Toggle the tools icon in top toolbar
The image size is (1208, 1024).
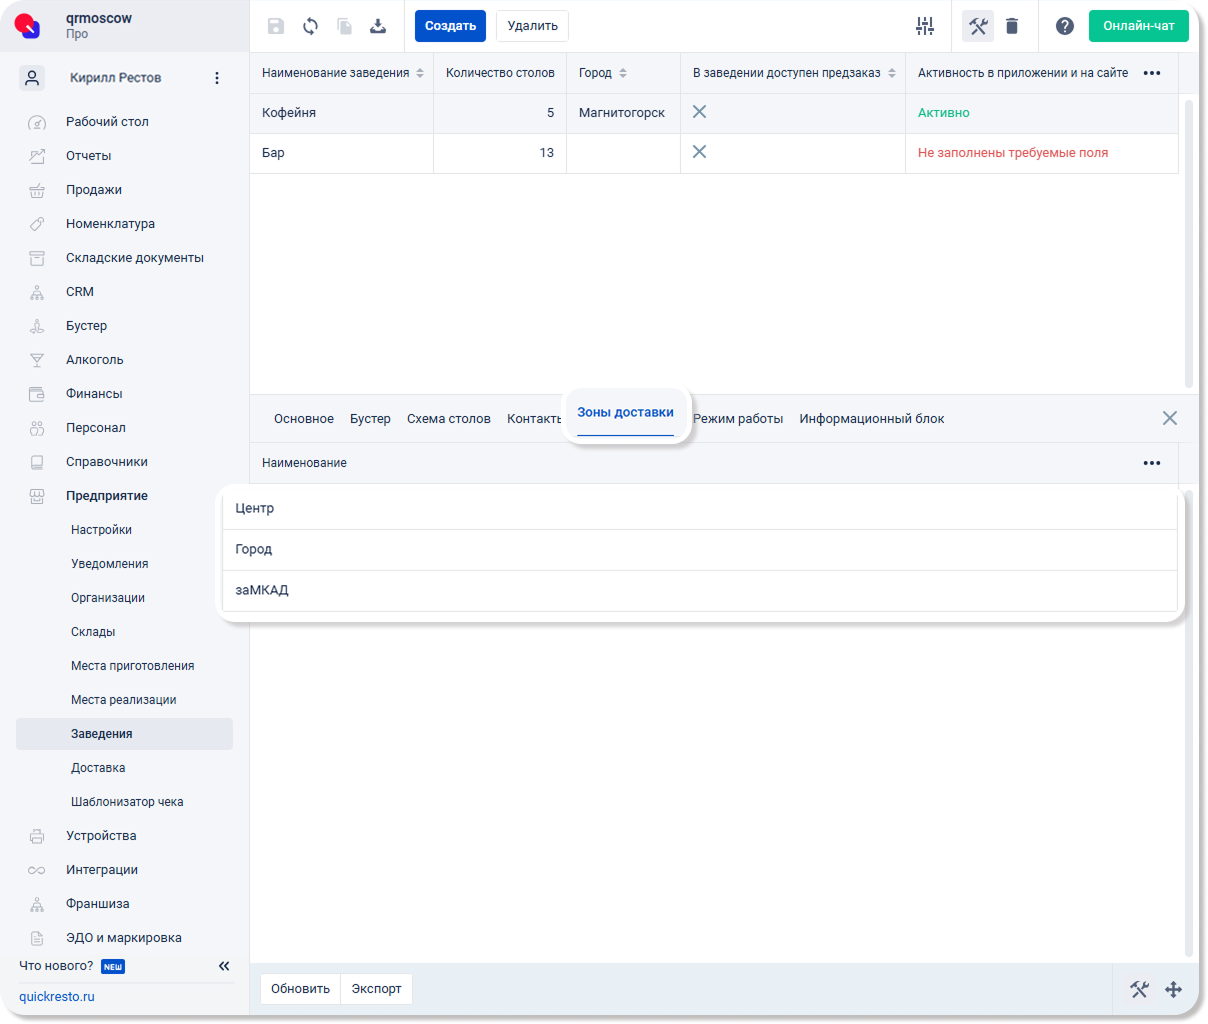point(978,26)
